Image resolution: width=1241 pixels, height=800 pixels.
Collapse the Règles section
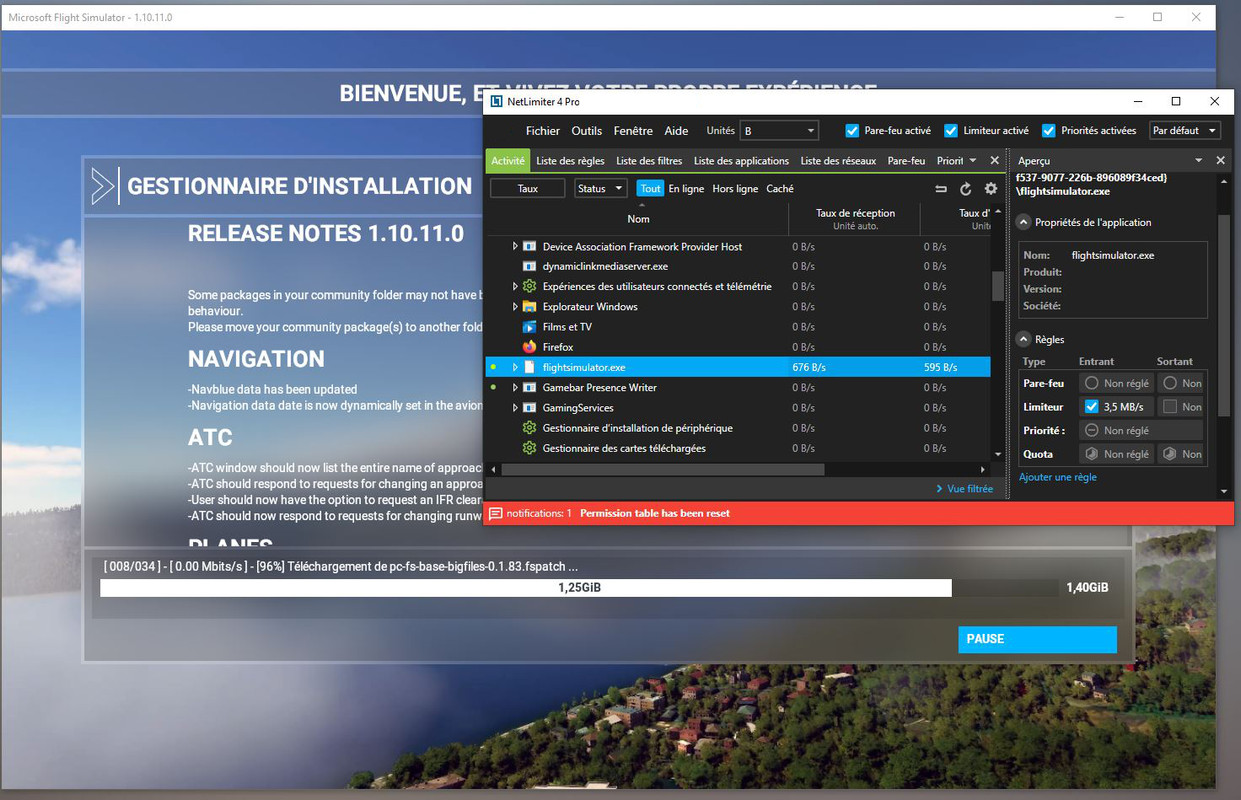click(1024, 340)
